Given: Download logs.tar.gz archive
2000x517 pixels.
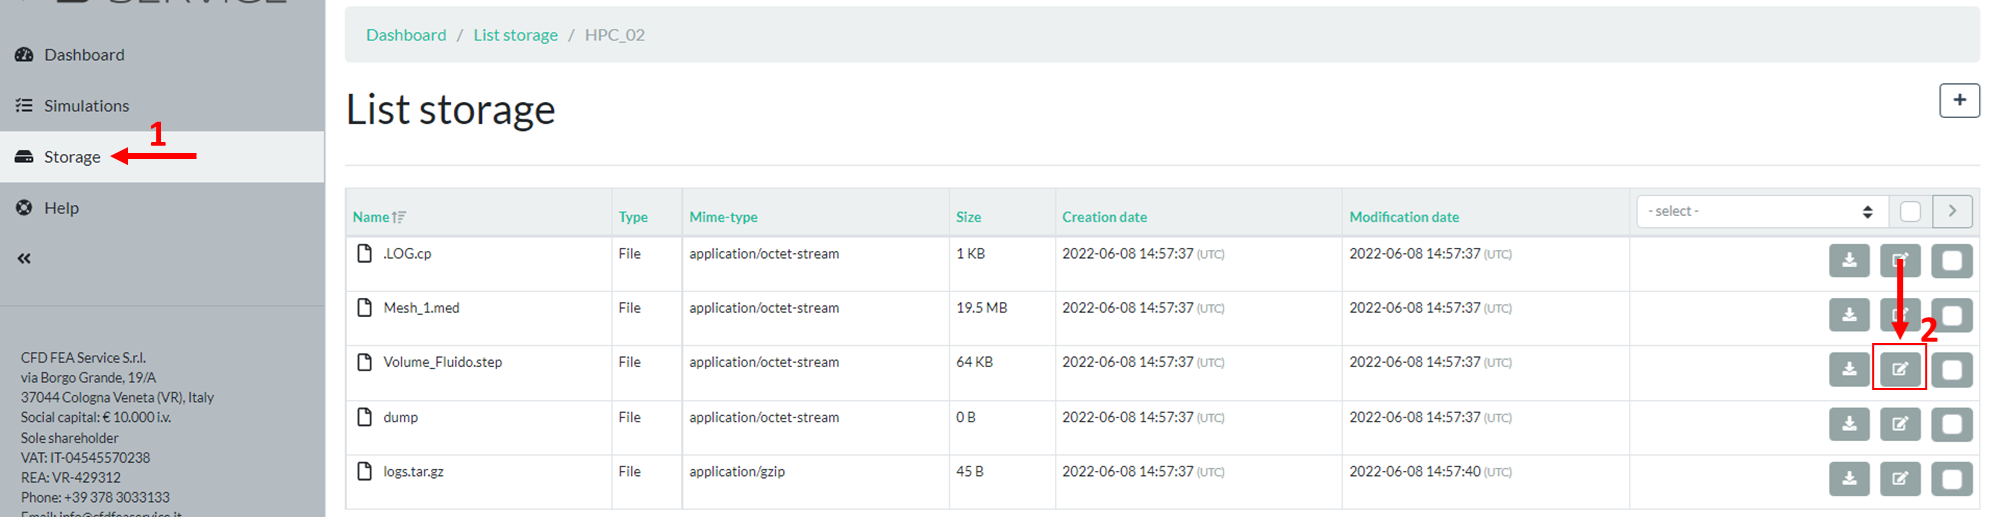Looking at the screenshot, I should 1849,478.
